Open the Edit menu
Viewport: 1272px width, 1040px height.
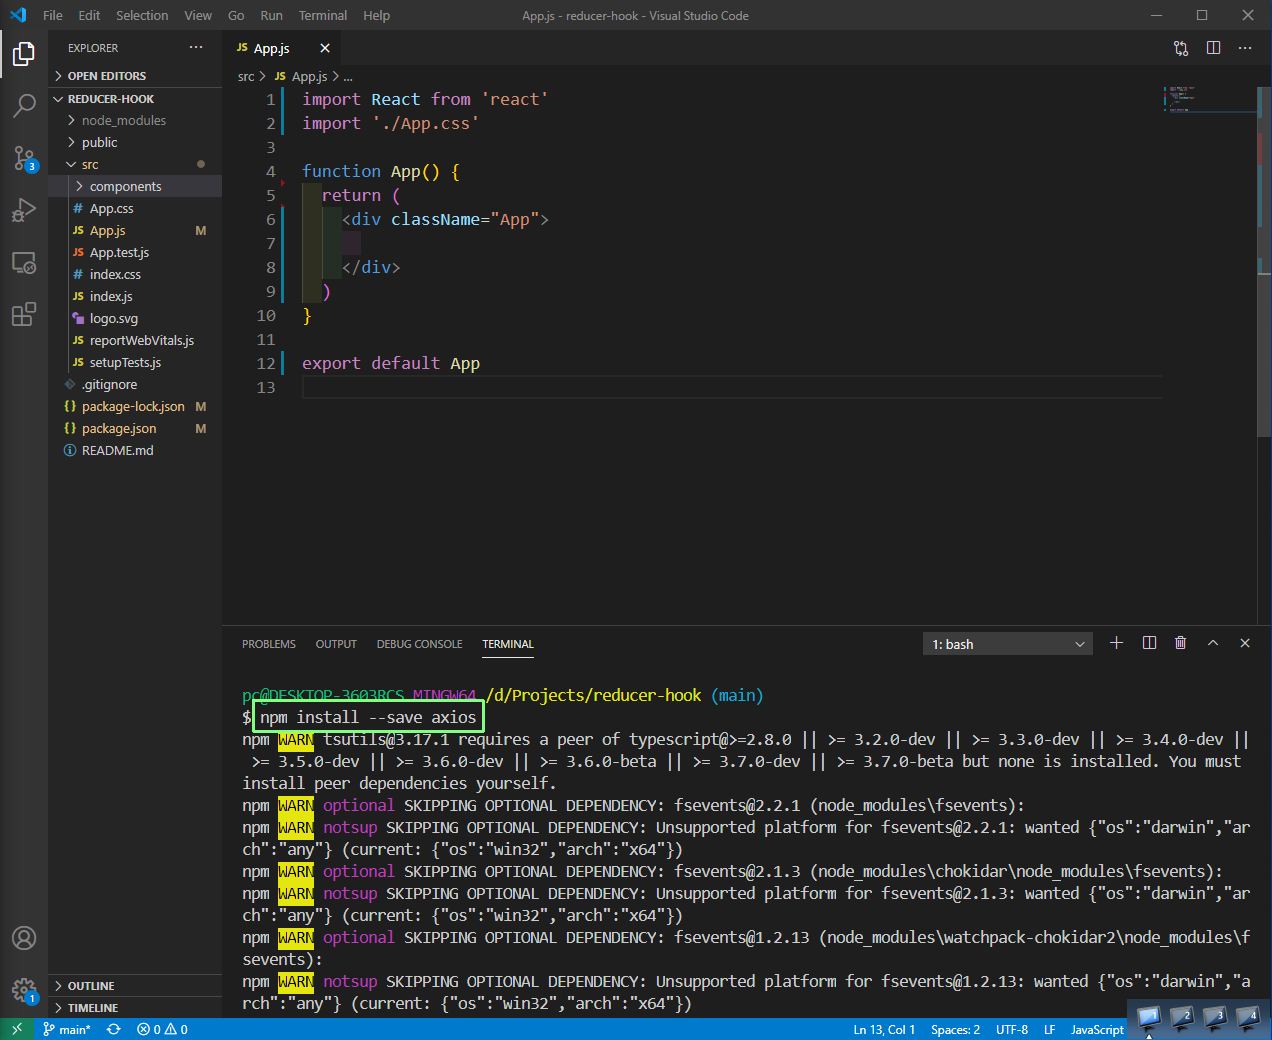pyautogui.click(x=90, y=15)
